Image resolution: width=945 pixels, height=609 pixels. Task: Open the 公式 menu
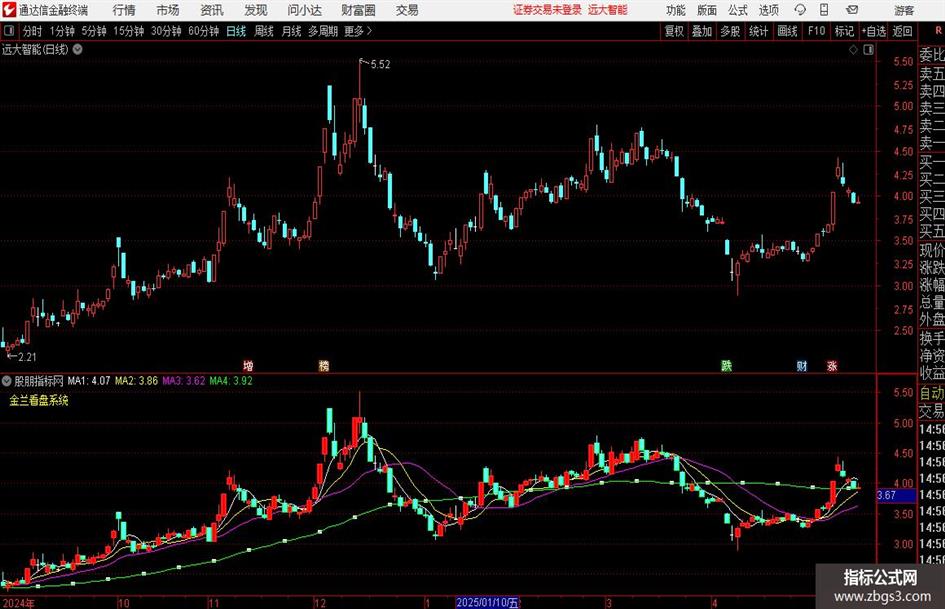737,10
